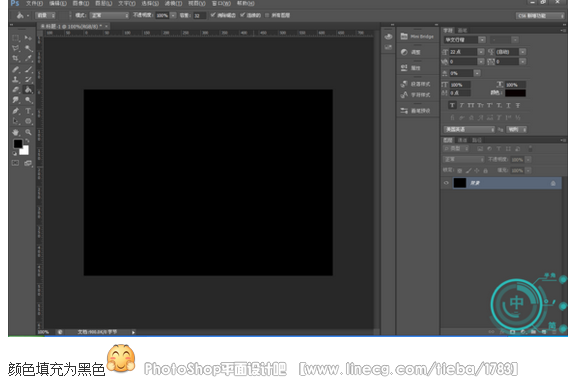Toggle the 连续的 contiguous checkbox

[242, 15]
